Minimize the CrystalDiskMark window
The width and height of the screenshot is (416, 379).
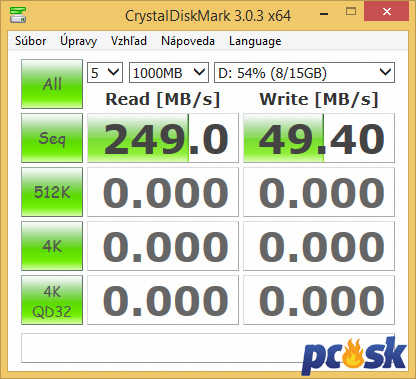pos(324,14)
